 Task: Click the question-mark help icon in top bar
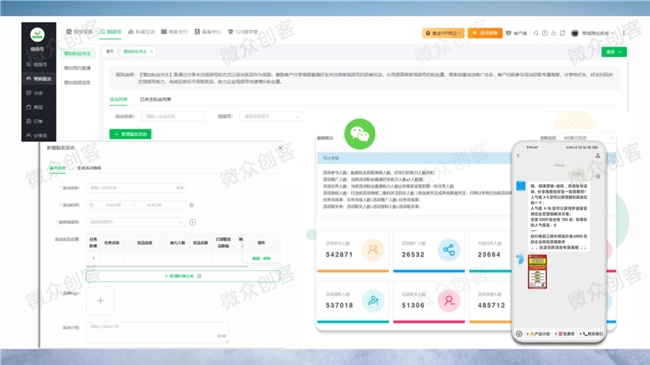tap(545, 33)
